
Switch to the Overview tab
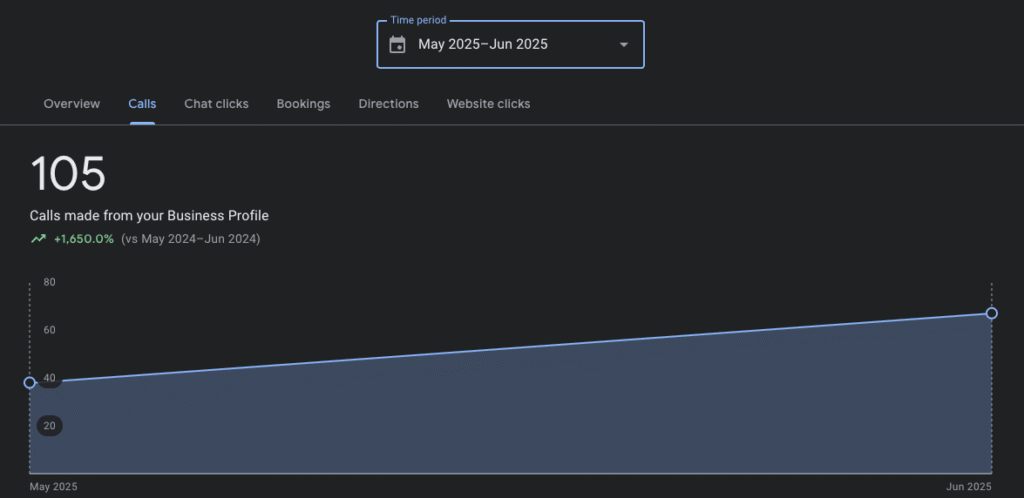pos(72,104)
